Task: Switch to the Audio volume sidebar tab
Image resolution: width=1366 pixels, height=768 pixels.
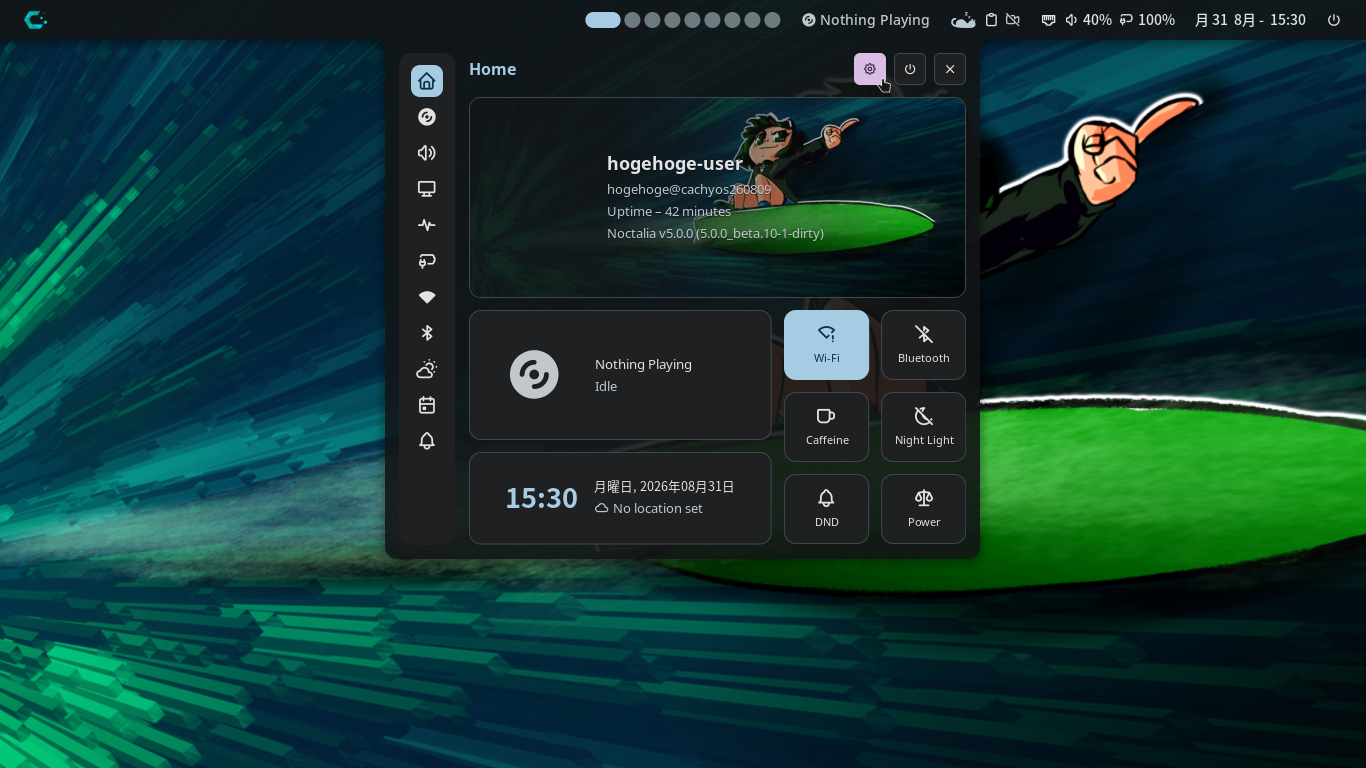Action: (427, 153)
